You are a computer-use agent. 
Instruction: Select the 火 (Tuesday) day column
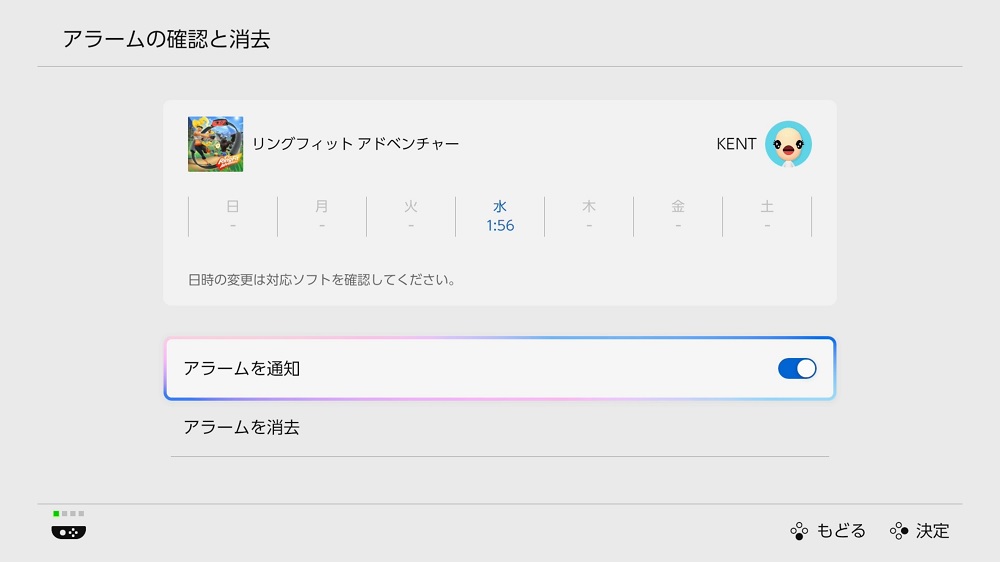click(x=411, y=216)
